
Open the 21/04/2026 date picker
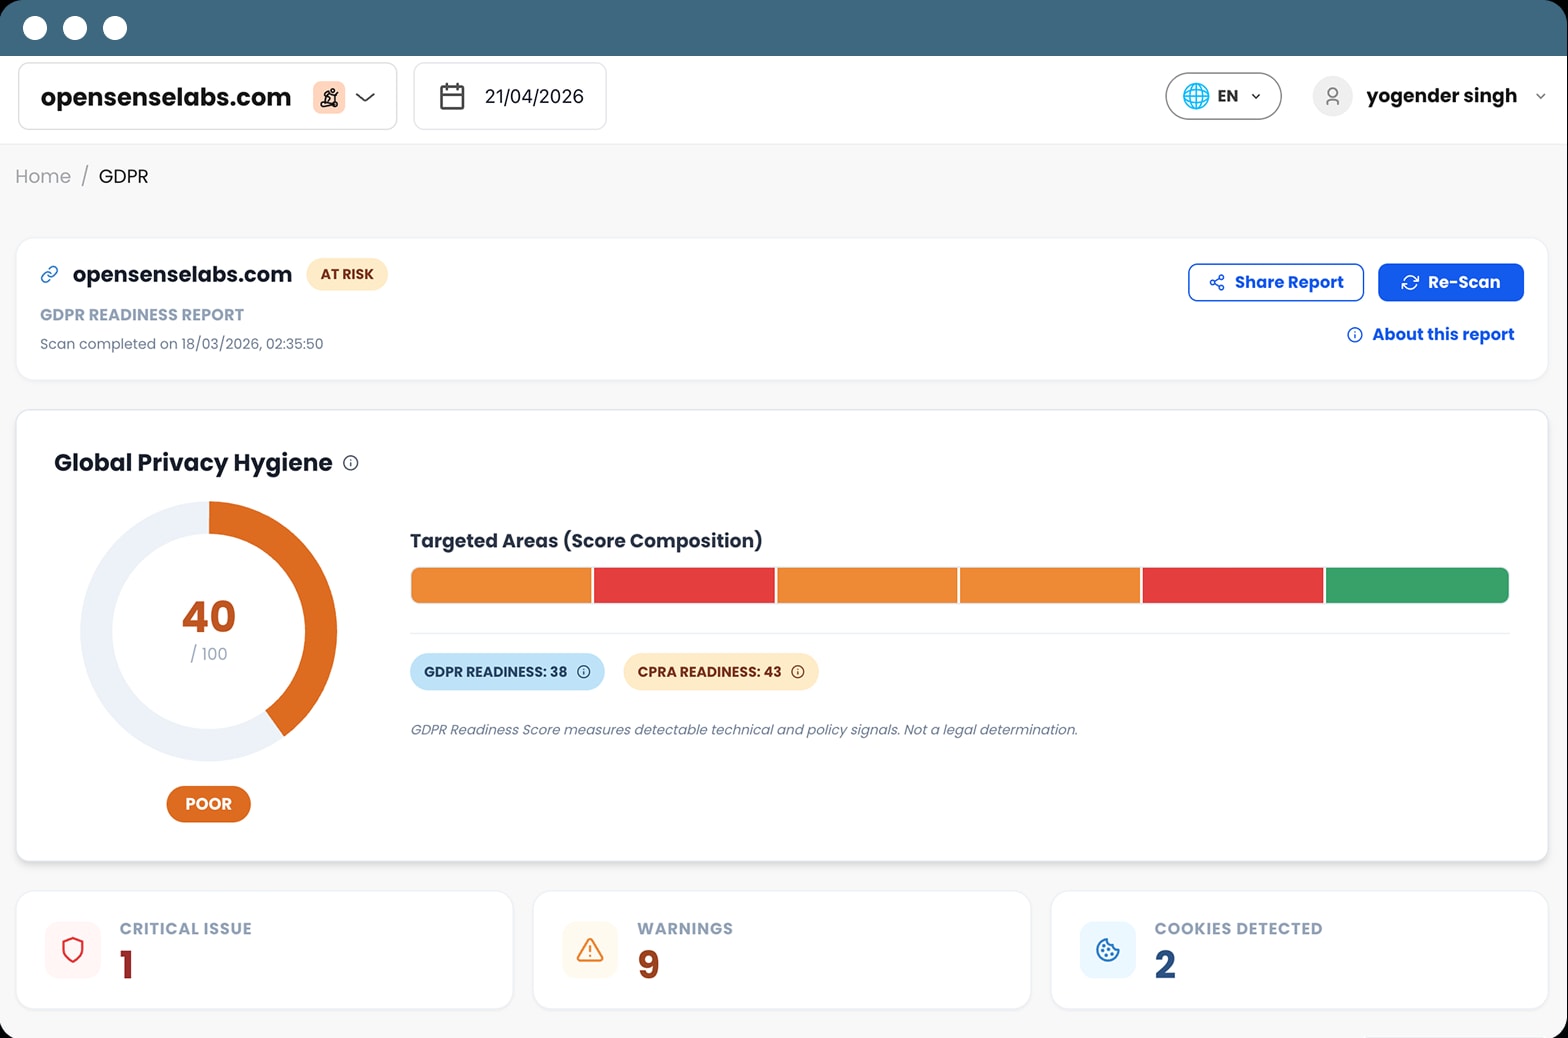pyautogui.click(x=510, y=96)
